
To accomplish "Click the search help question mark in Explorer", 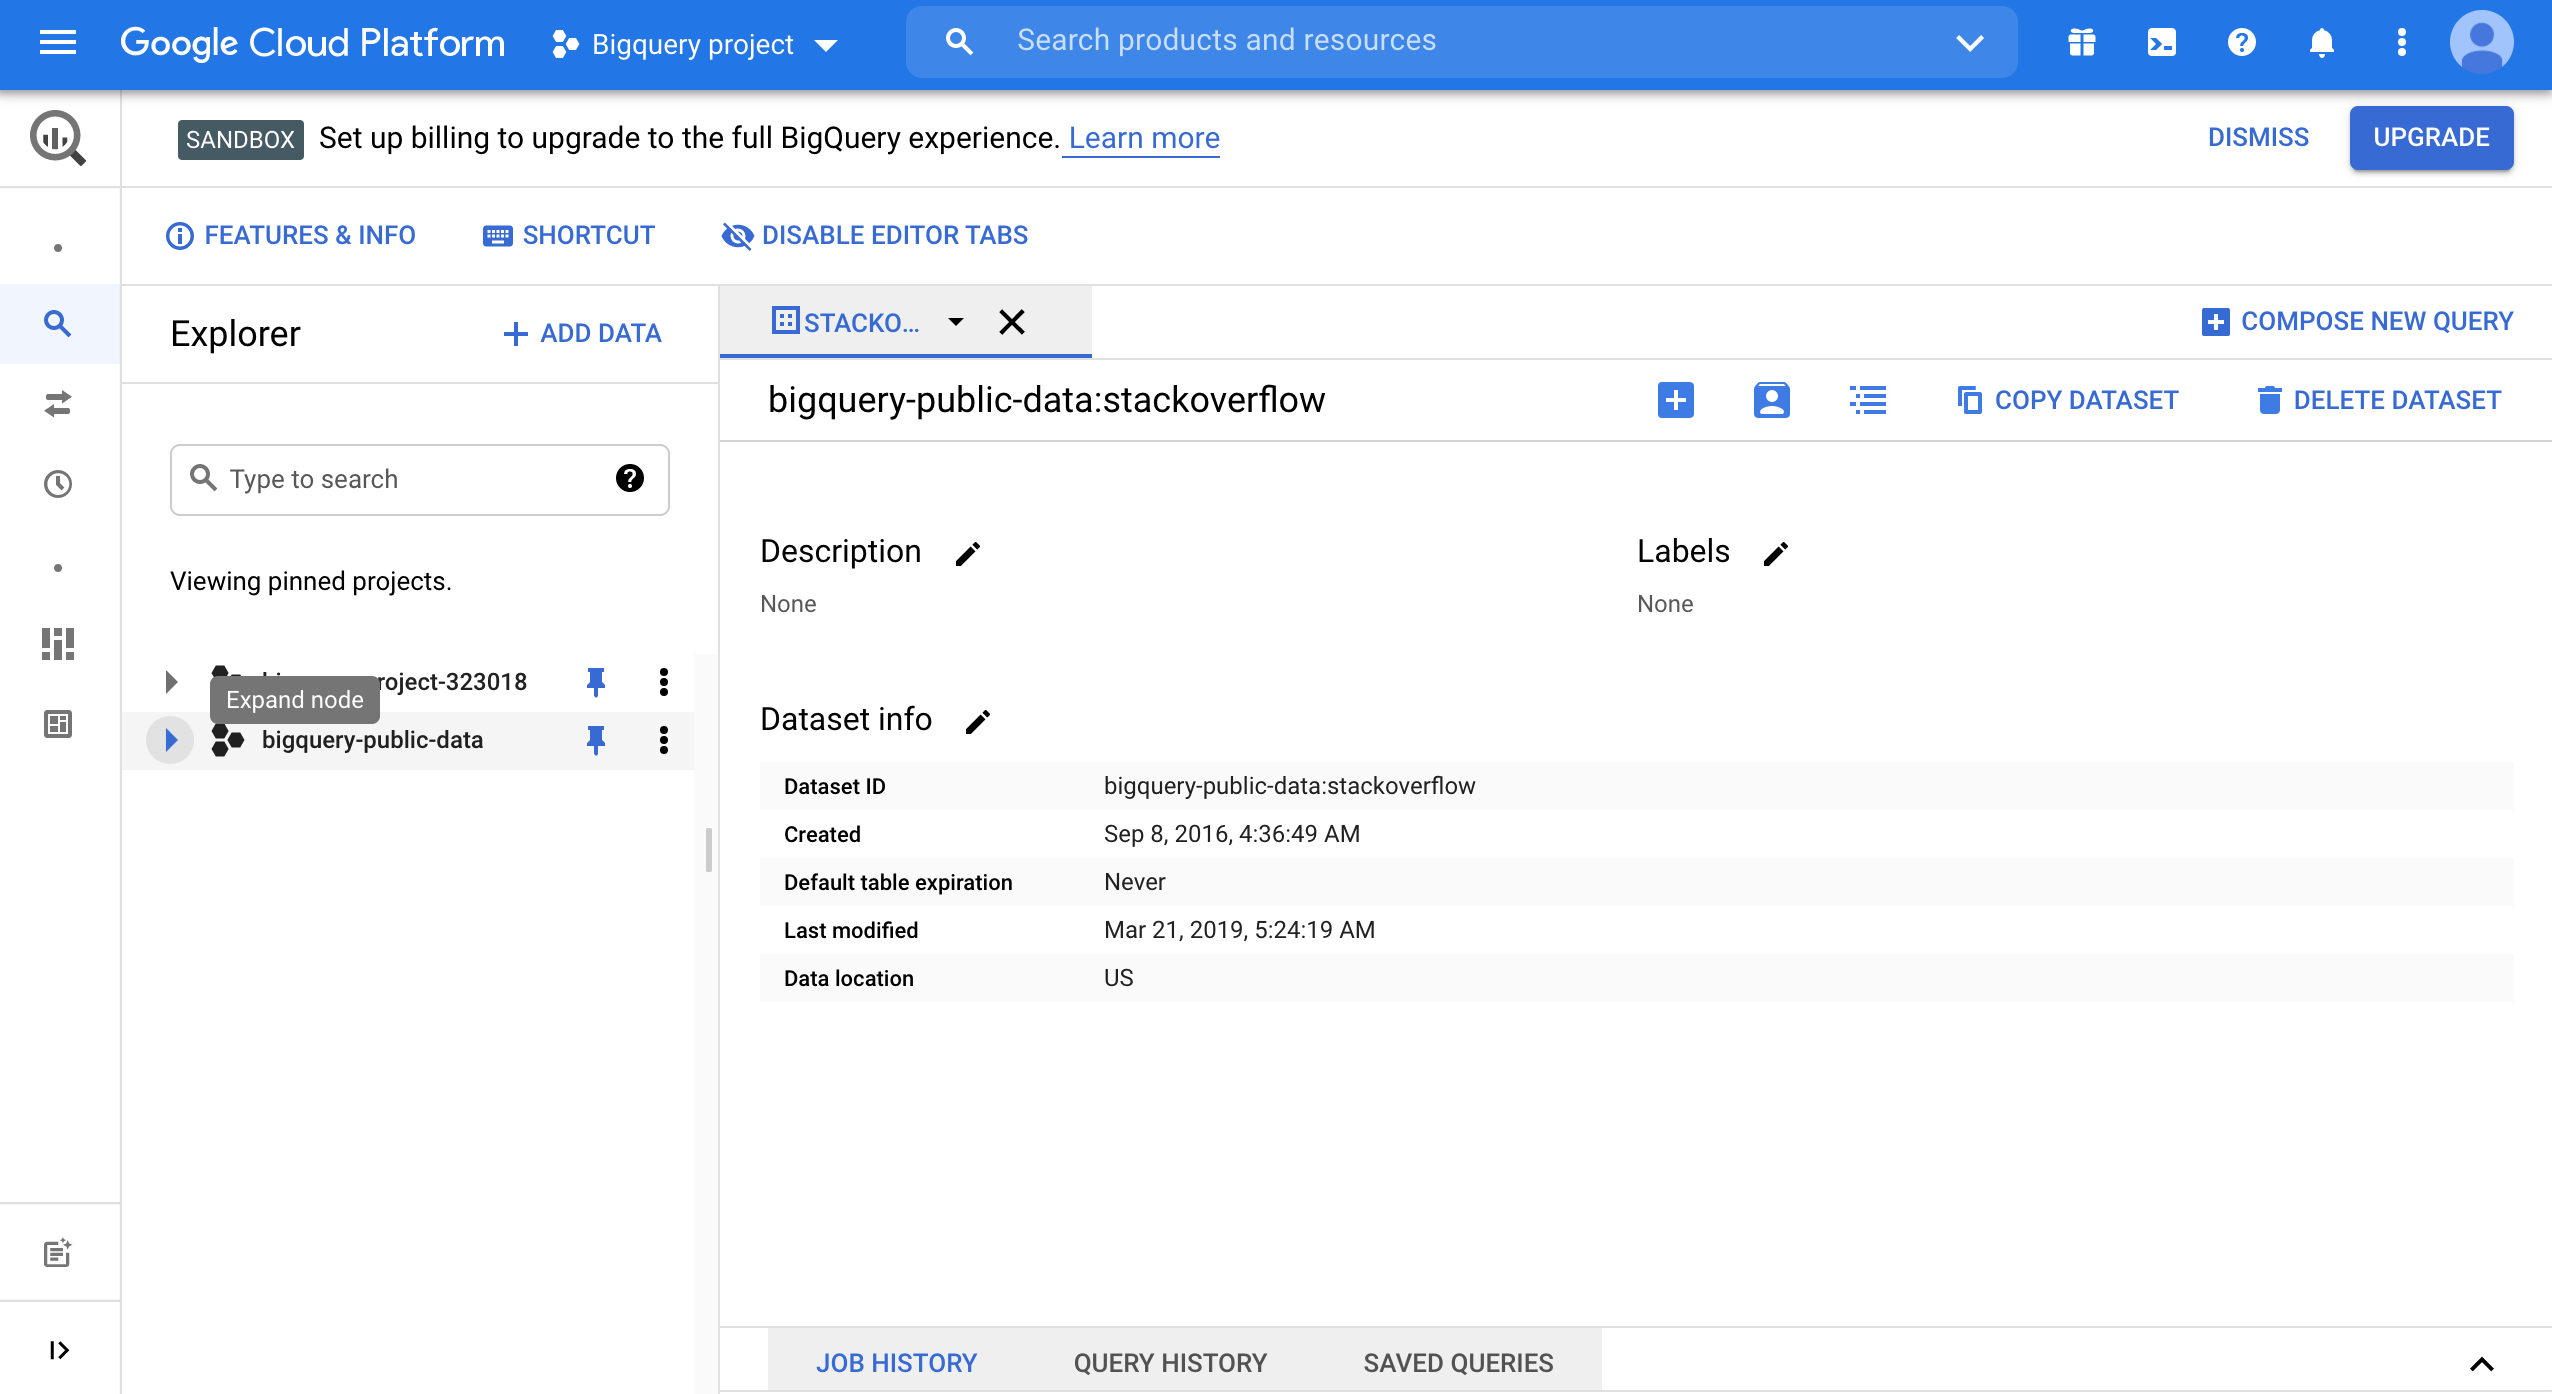I will (x=630, y=479).
